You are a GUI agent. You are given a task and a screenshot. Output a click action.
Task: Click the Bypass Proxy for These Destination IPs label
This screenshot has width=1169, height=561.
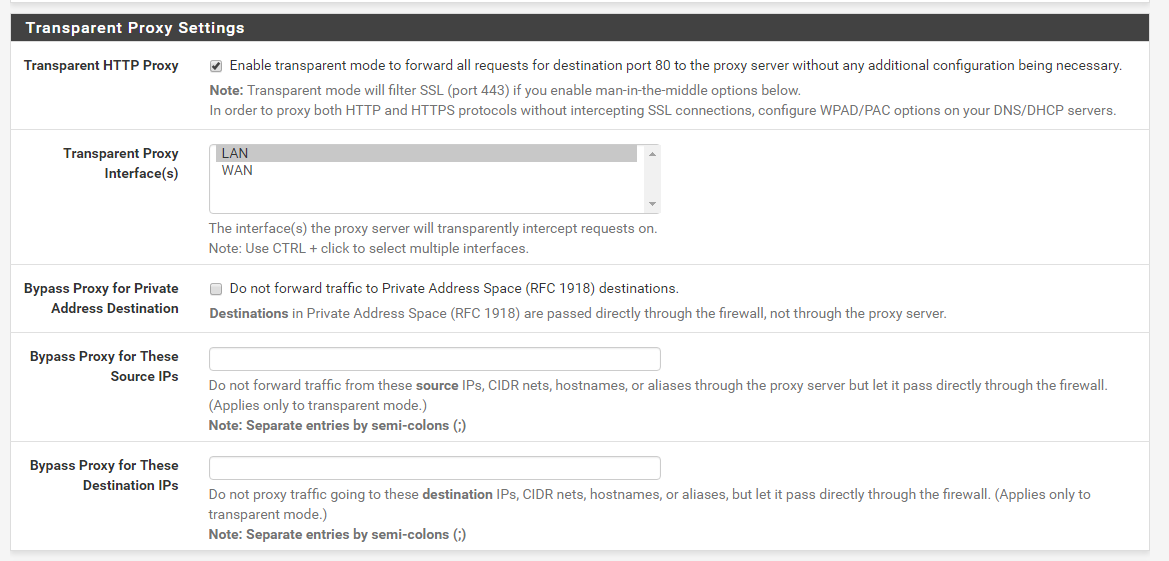(x=104, y=475)
